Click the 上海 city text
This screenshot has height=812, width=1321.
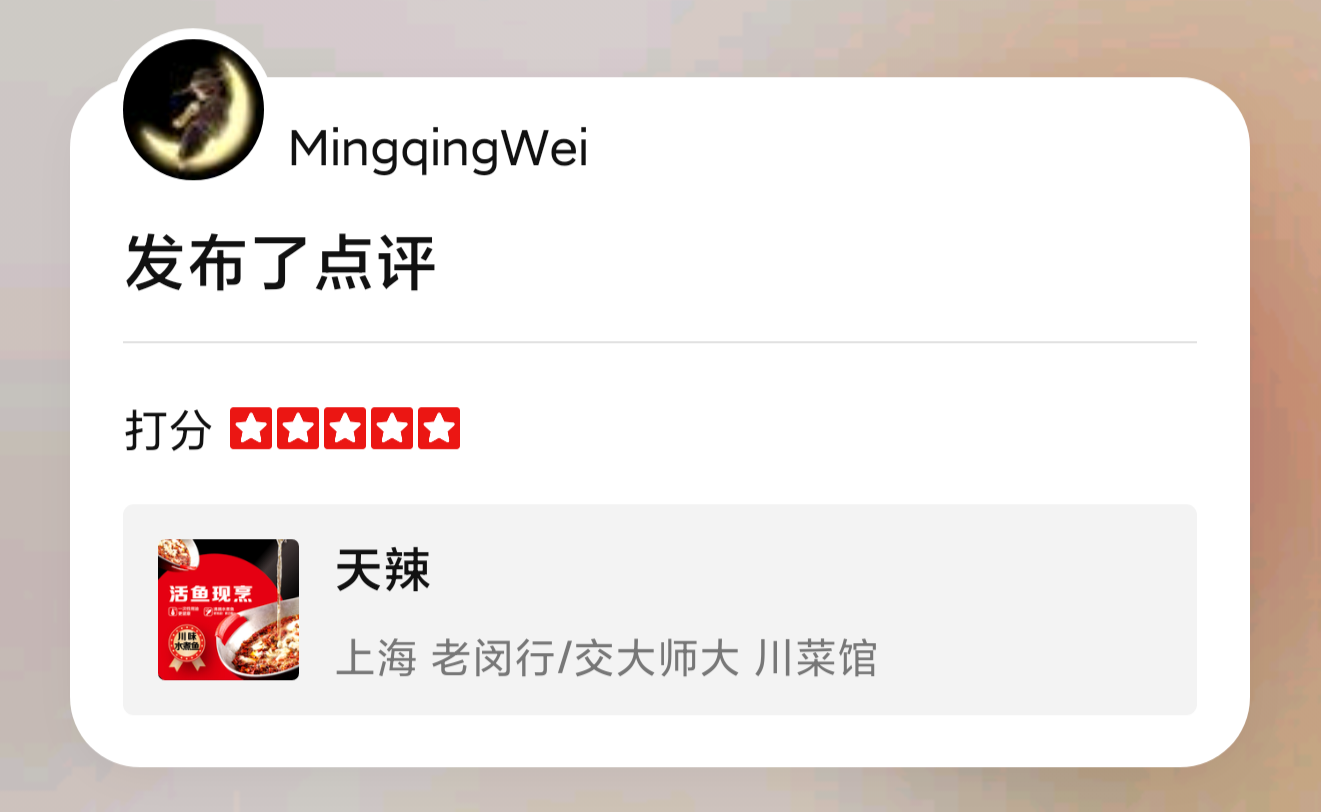375,659
